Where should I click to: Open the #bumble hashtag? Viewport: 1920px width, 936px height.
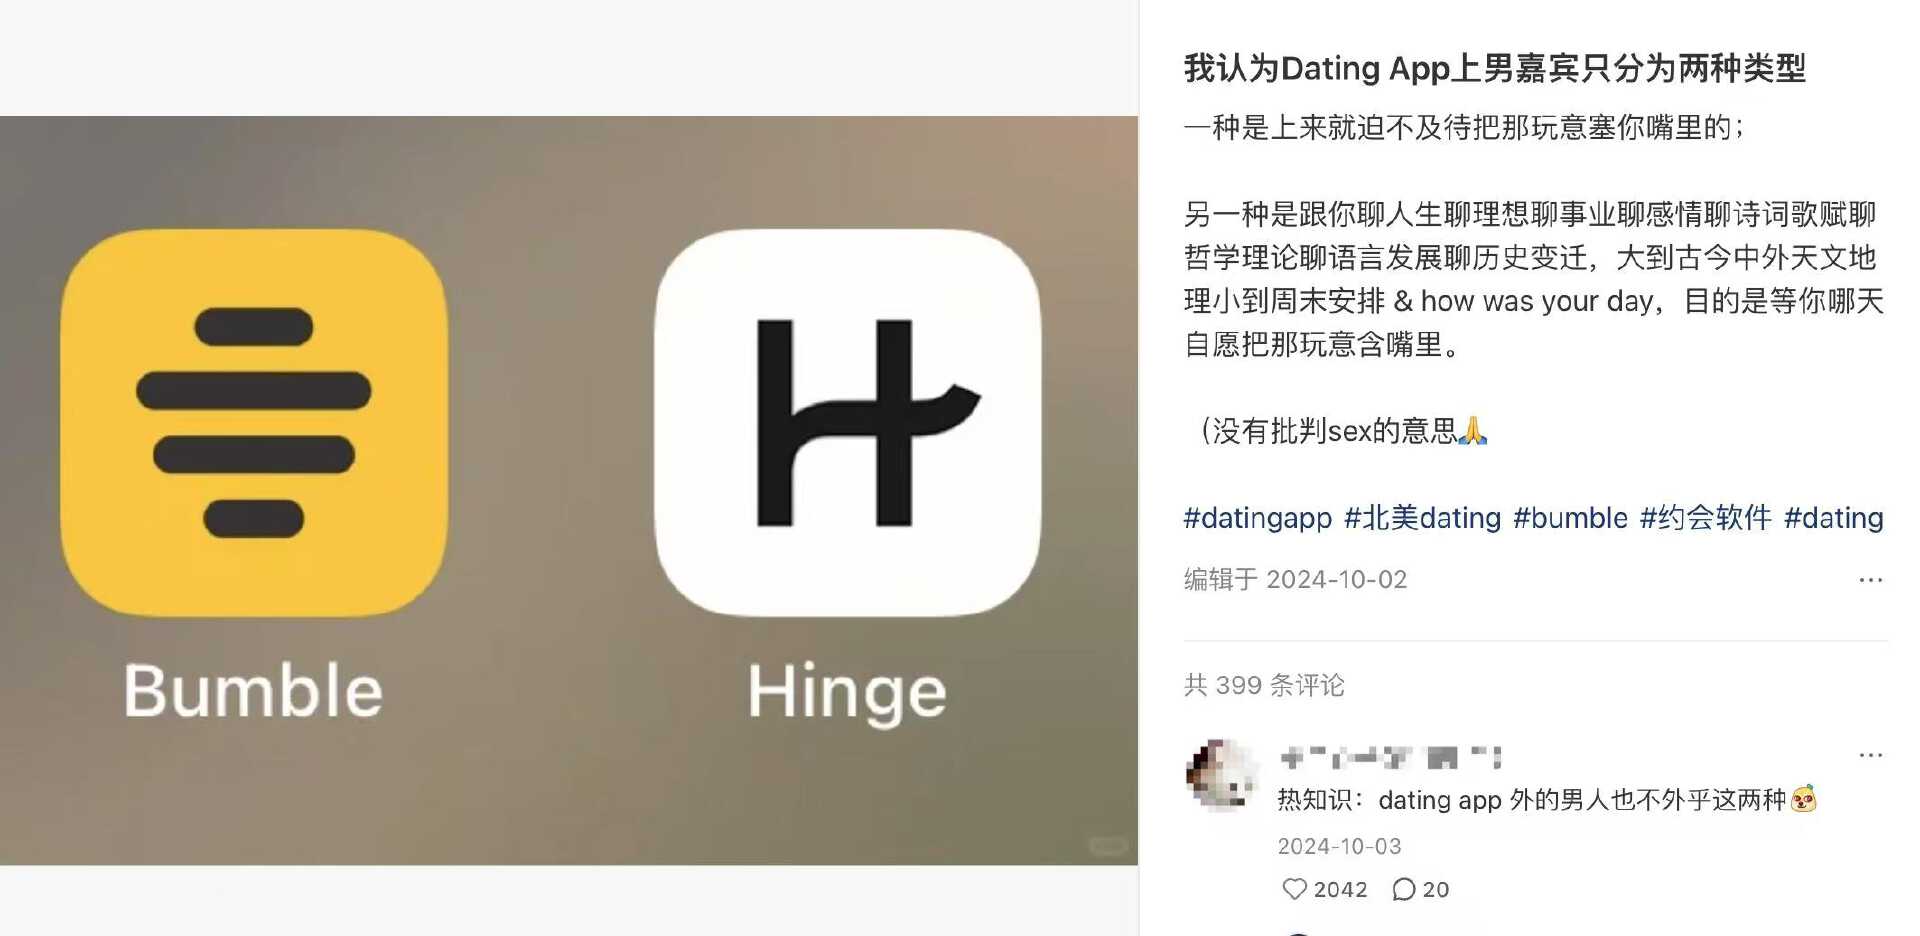point(1570,518)
